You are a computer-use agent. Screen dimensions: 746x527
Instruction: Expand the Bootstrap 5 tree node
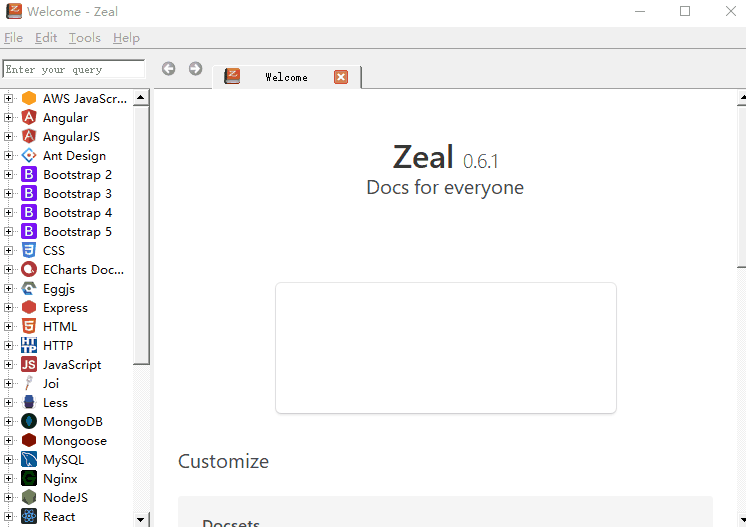[8, 232]
